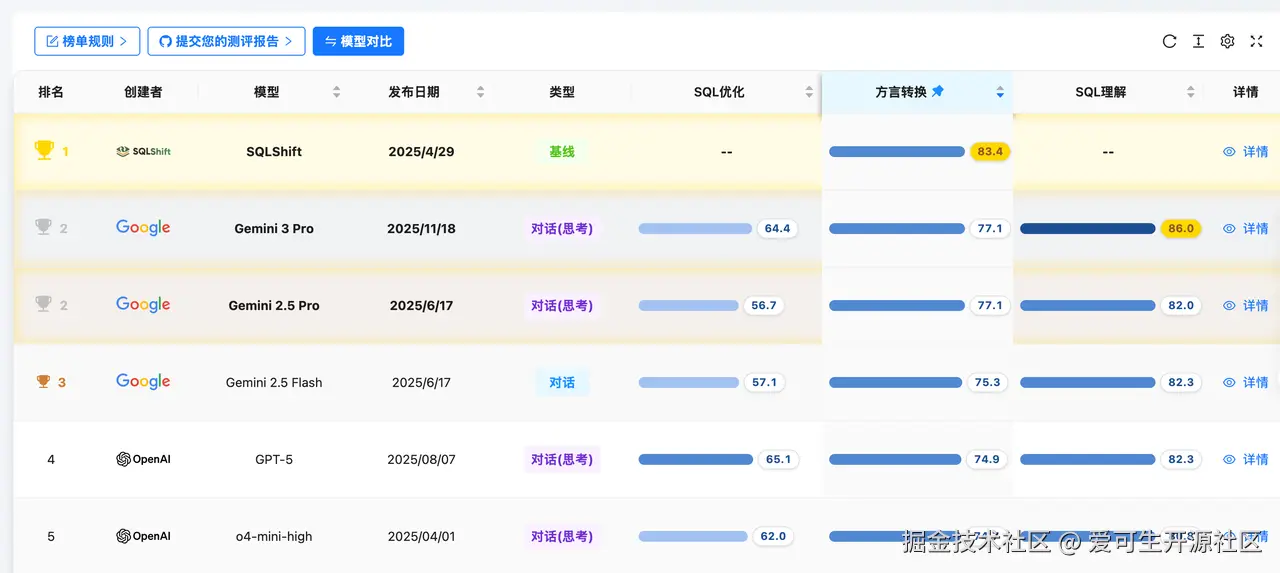The image size is (1280, 573).
Task: Select the SQL理解 column header
Action: point(1100,92)
